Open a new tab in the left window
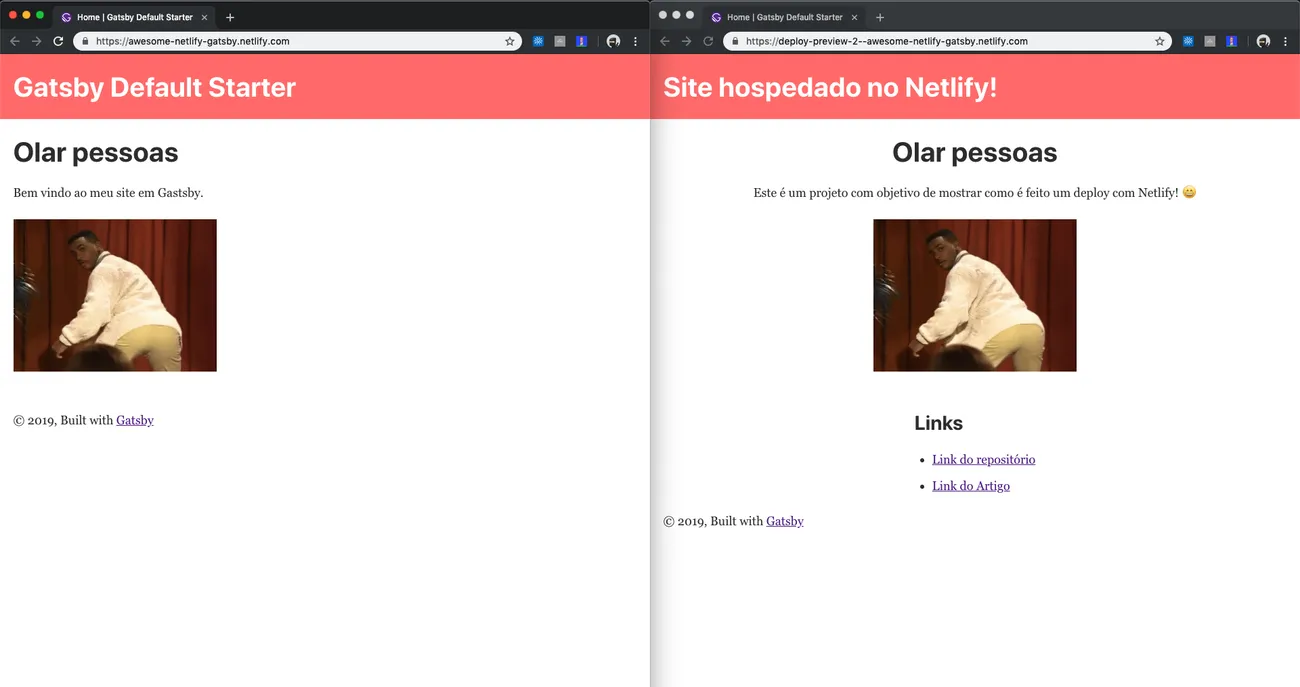This screenshot has width=1300, height=687. click(x=230, y=17)
